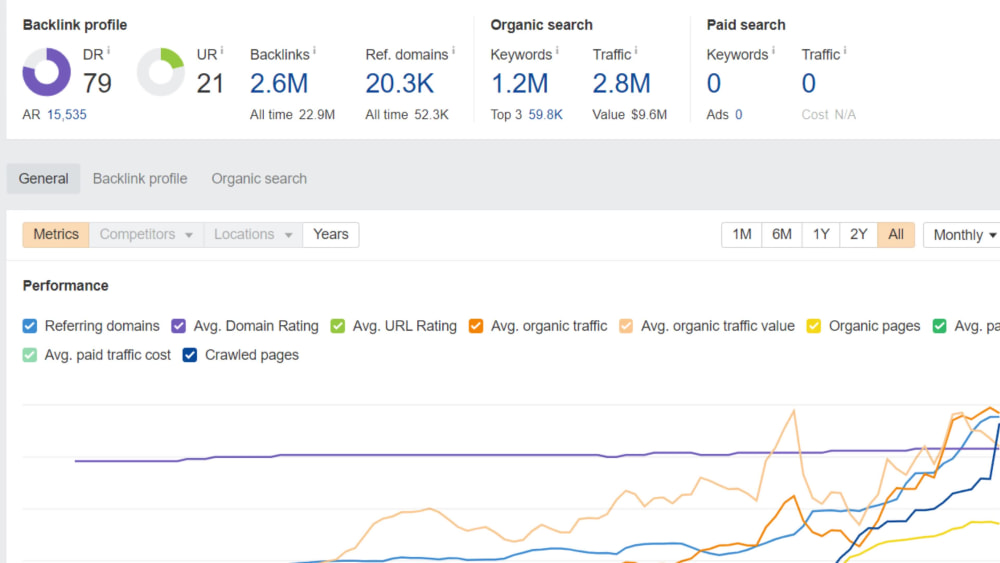Uncheck the Organic pages checkbox
Viewport: 1000px width, 563px height.
(814, 326)
